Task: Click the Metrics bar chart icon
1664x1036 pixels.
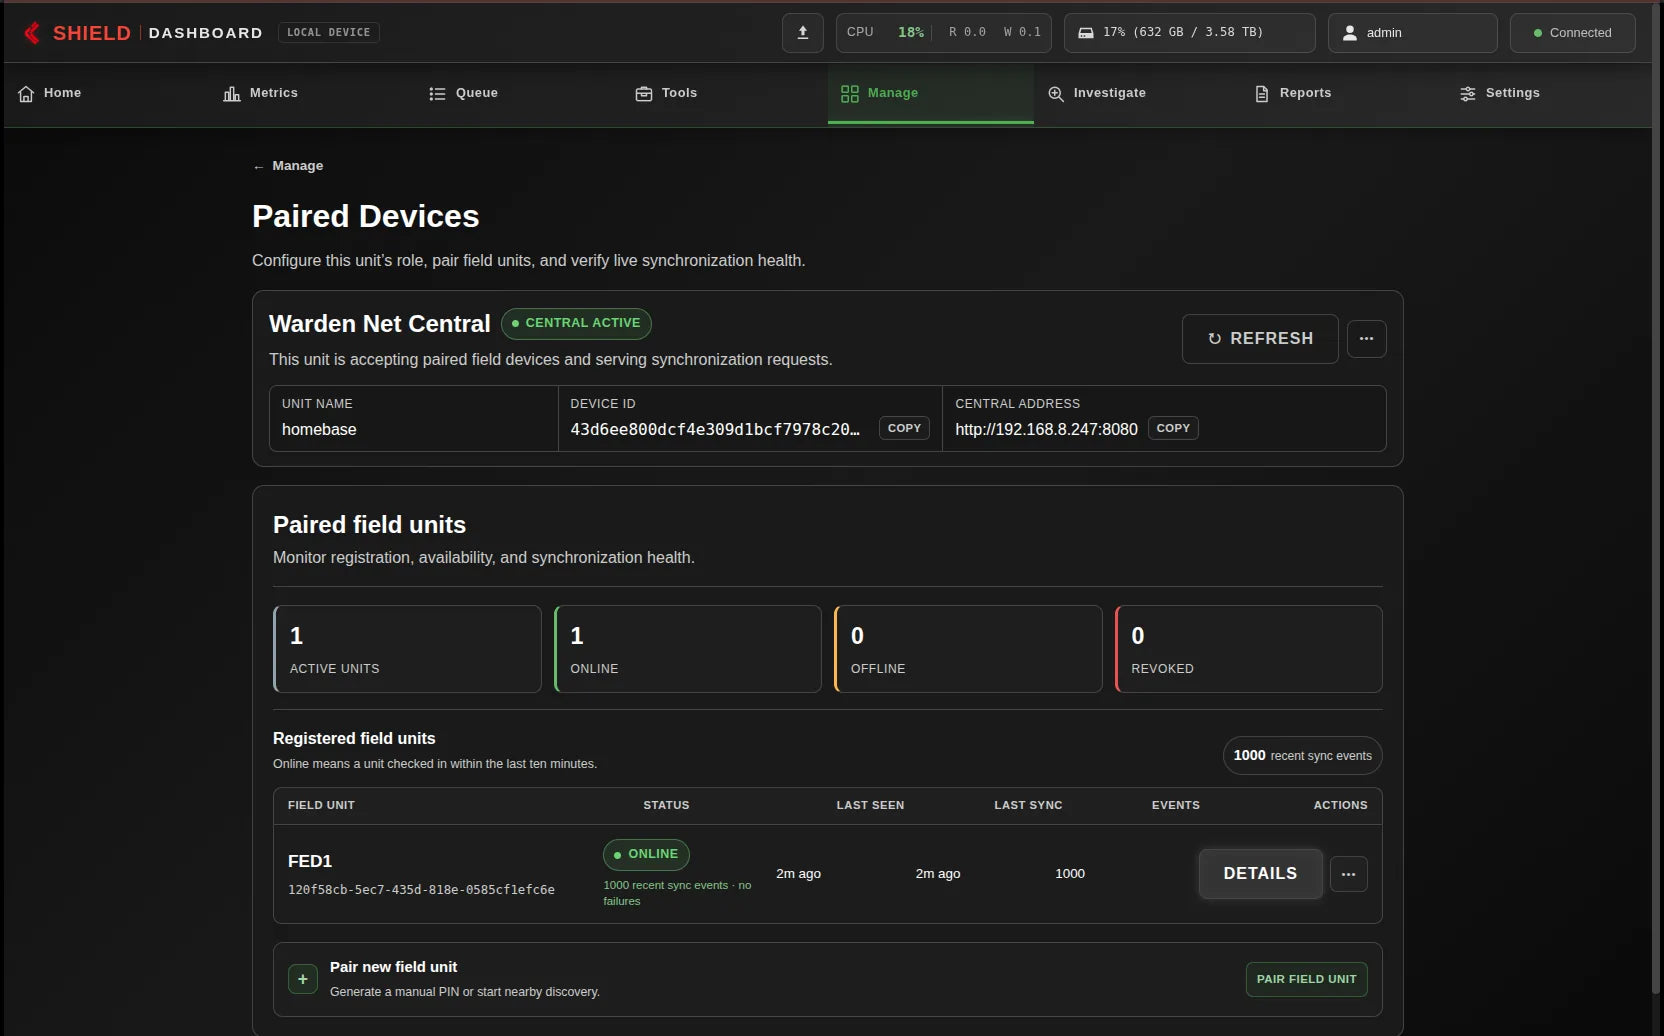Action: [x=231, y=93]
